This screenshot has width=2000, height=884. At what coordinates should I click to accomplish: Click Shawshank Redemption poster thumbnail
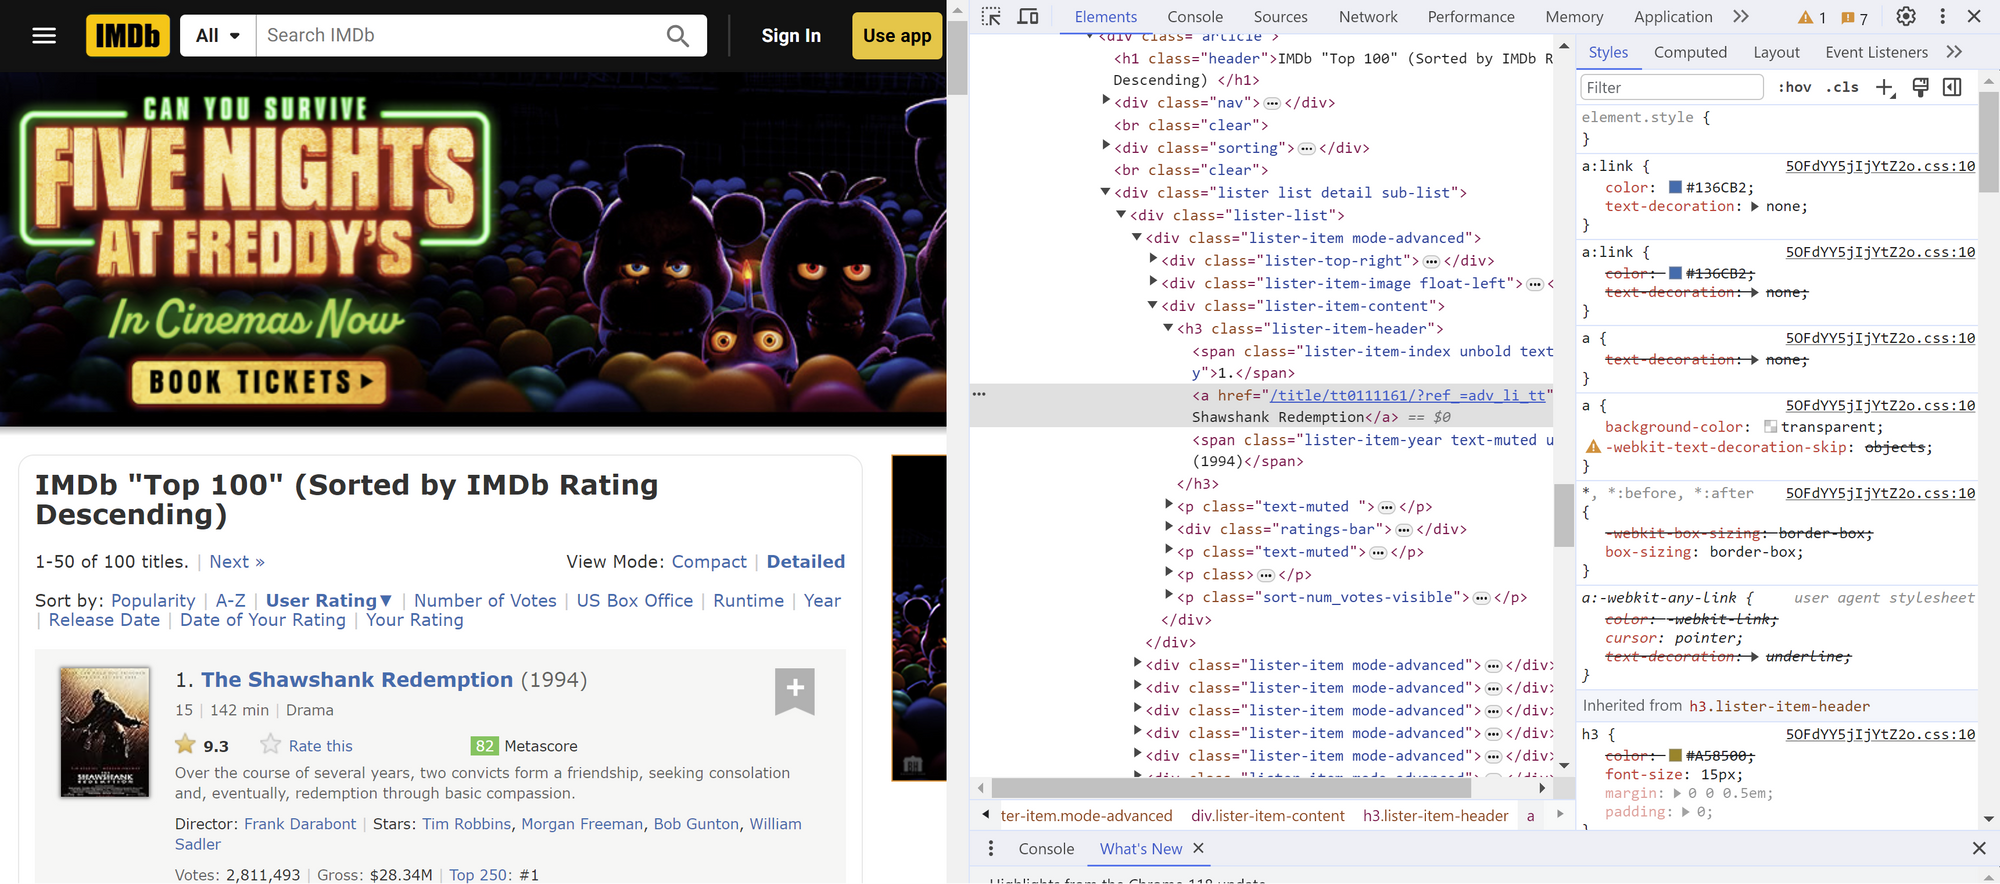click(105, 732)
